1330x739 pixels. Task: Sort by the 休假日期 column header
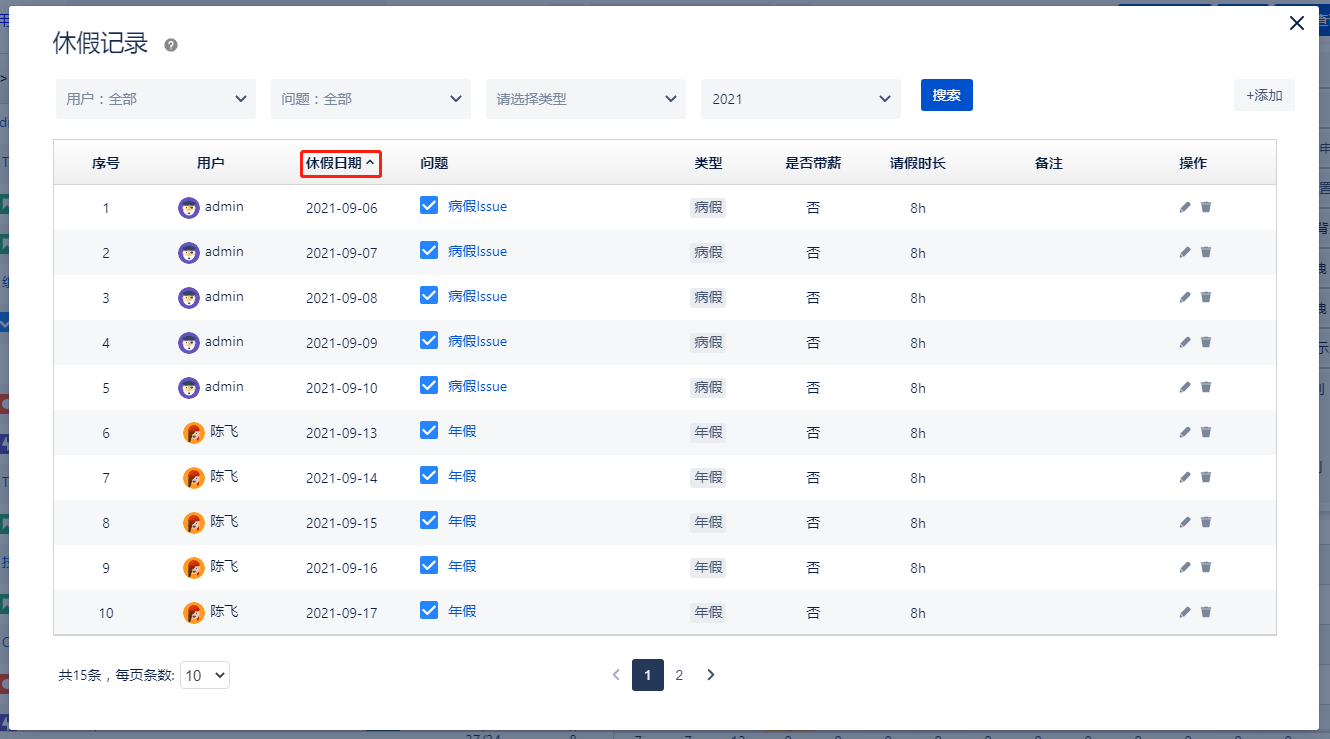click(341, 163)
